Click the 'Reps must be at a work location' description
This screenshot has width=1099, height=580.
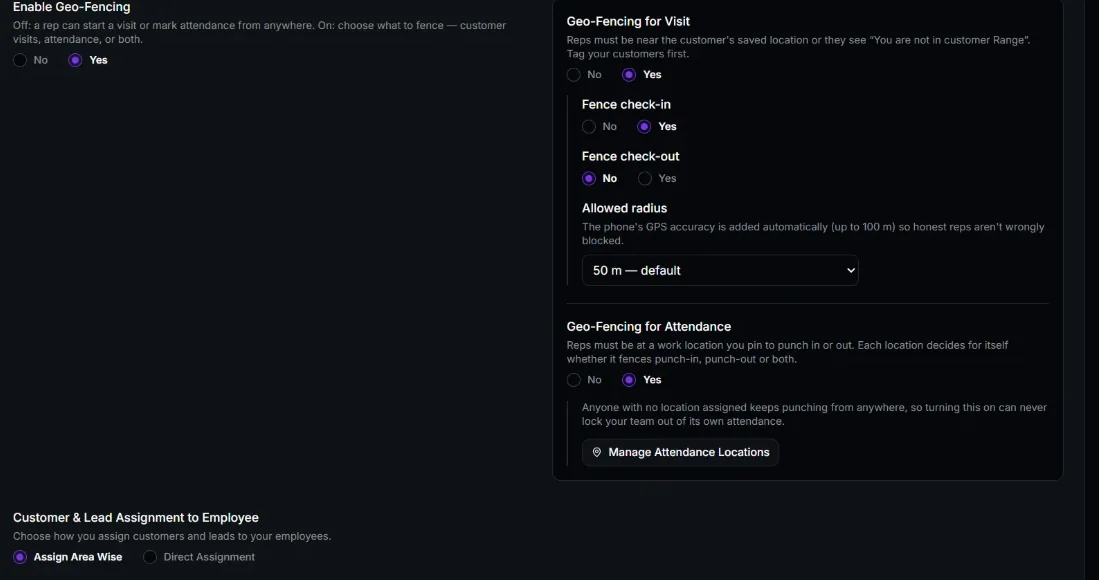pos(787,352)
